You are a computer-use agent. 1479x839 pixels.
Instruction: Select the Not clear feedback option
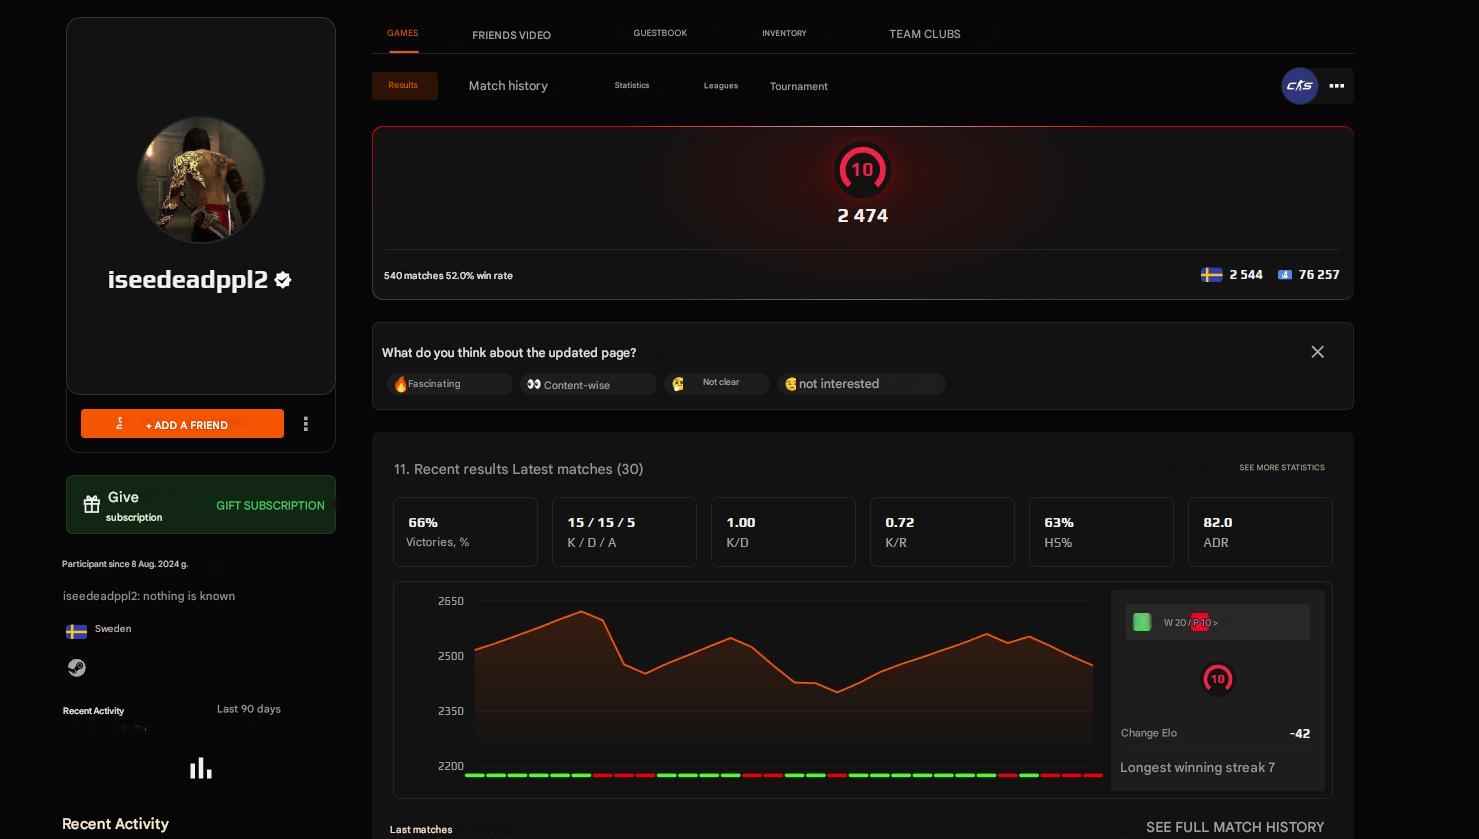click(x=716, y=383)
